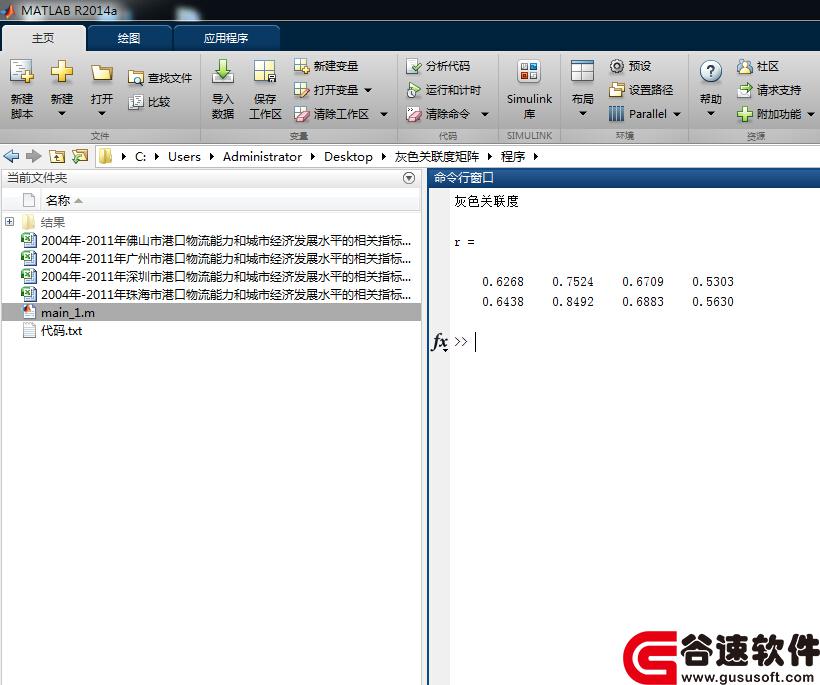Click Set Path (设置路径)
Screen dimensions: 820x685
(x=641, y=90)
